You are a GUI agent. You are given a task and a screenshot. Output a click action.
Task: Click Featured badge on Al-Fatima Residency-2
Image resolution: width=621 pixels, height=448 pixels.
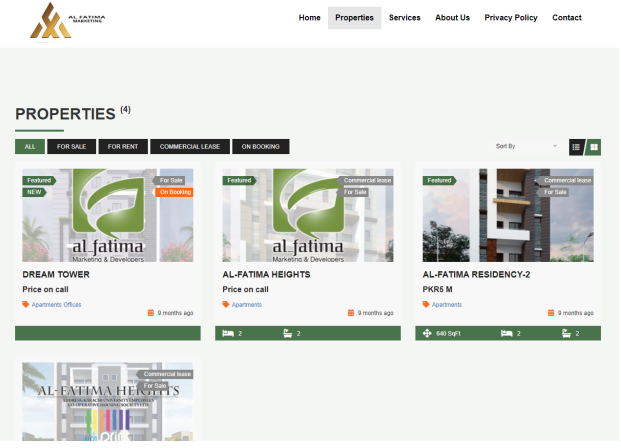pyautogui.click(x=439, y=181)
